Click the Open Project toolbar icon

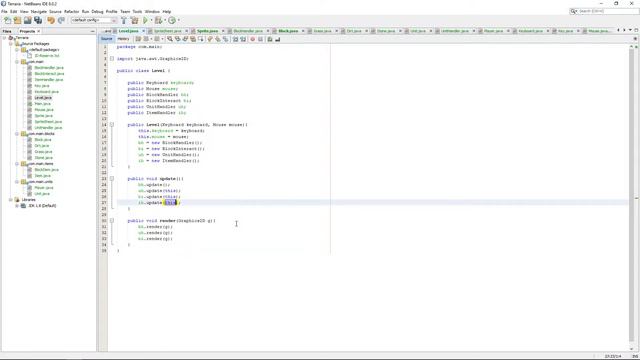click(28, 20)
